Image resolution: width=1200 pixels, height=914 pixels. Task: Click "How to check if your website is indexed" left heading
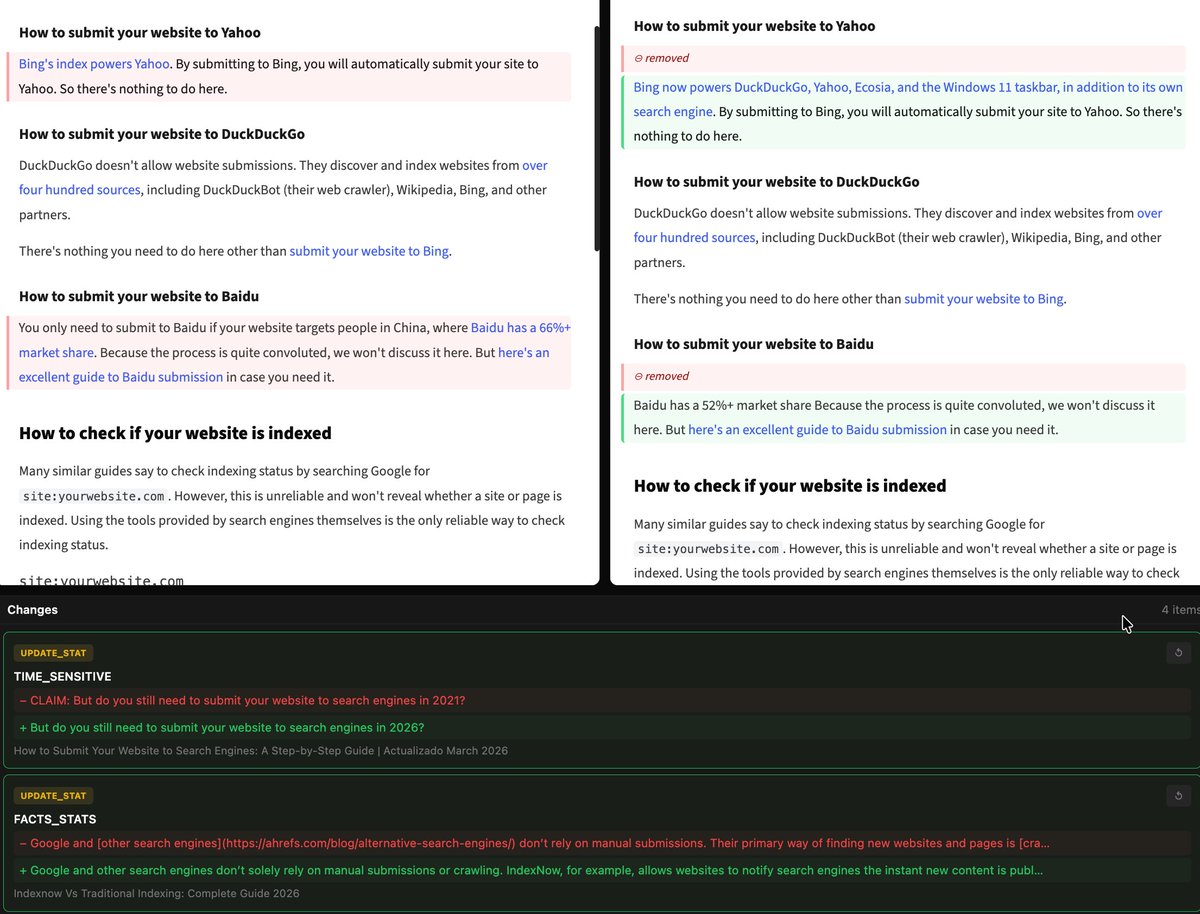tap(175, 434)
